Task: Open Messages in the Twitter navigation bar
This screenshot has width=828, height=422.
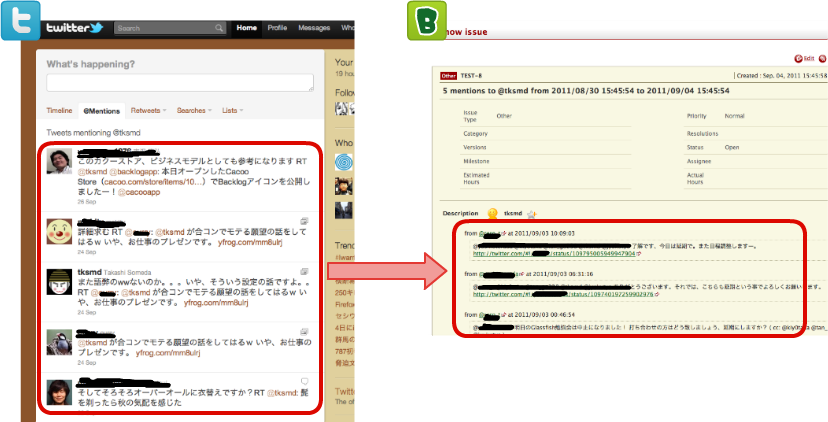Action: [x=314, y=28]
